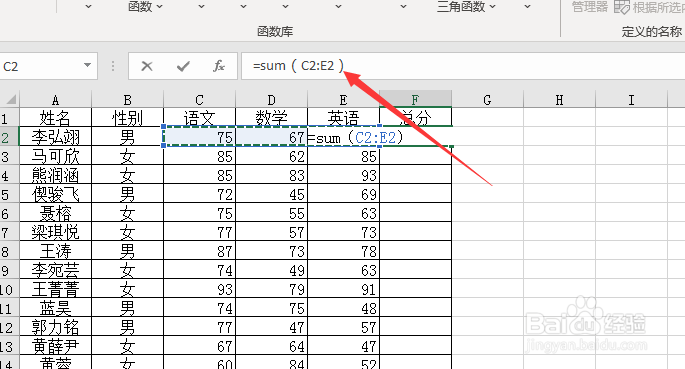Click the select-all corner triangle
This screenshot has width=685, height=369.
[10, 100]
